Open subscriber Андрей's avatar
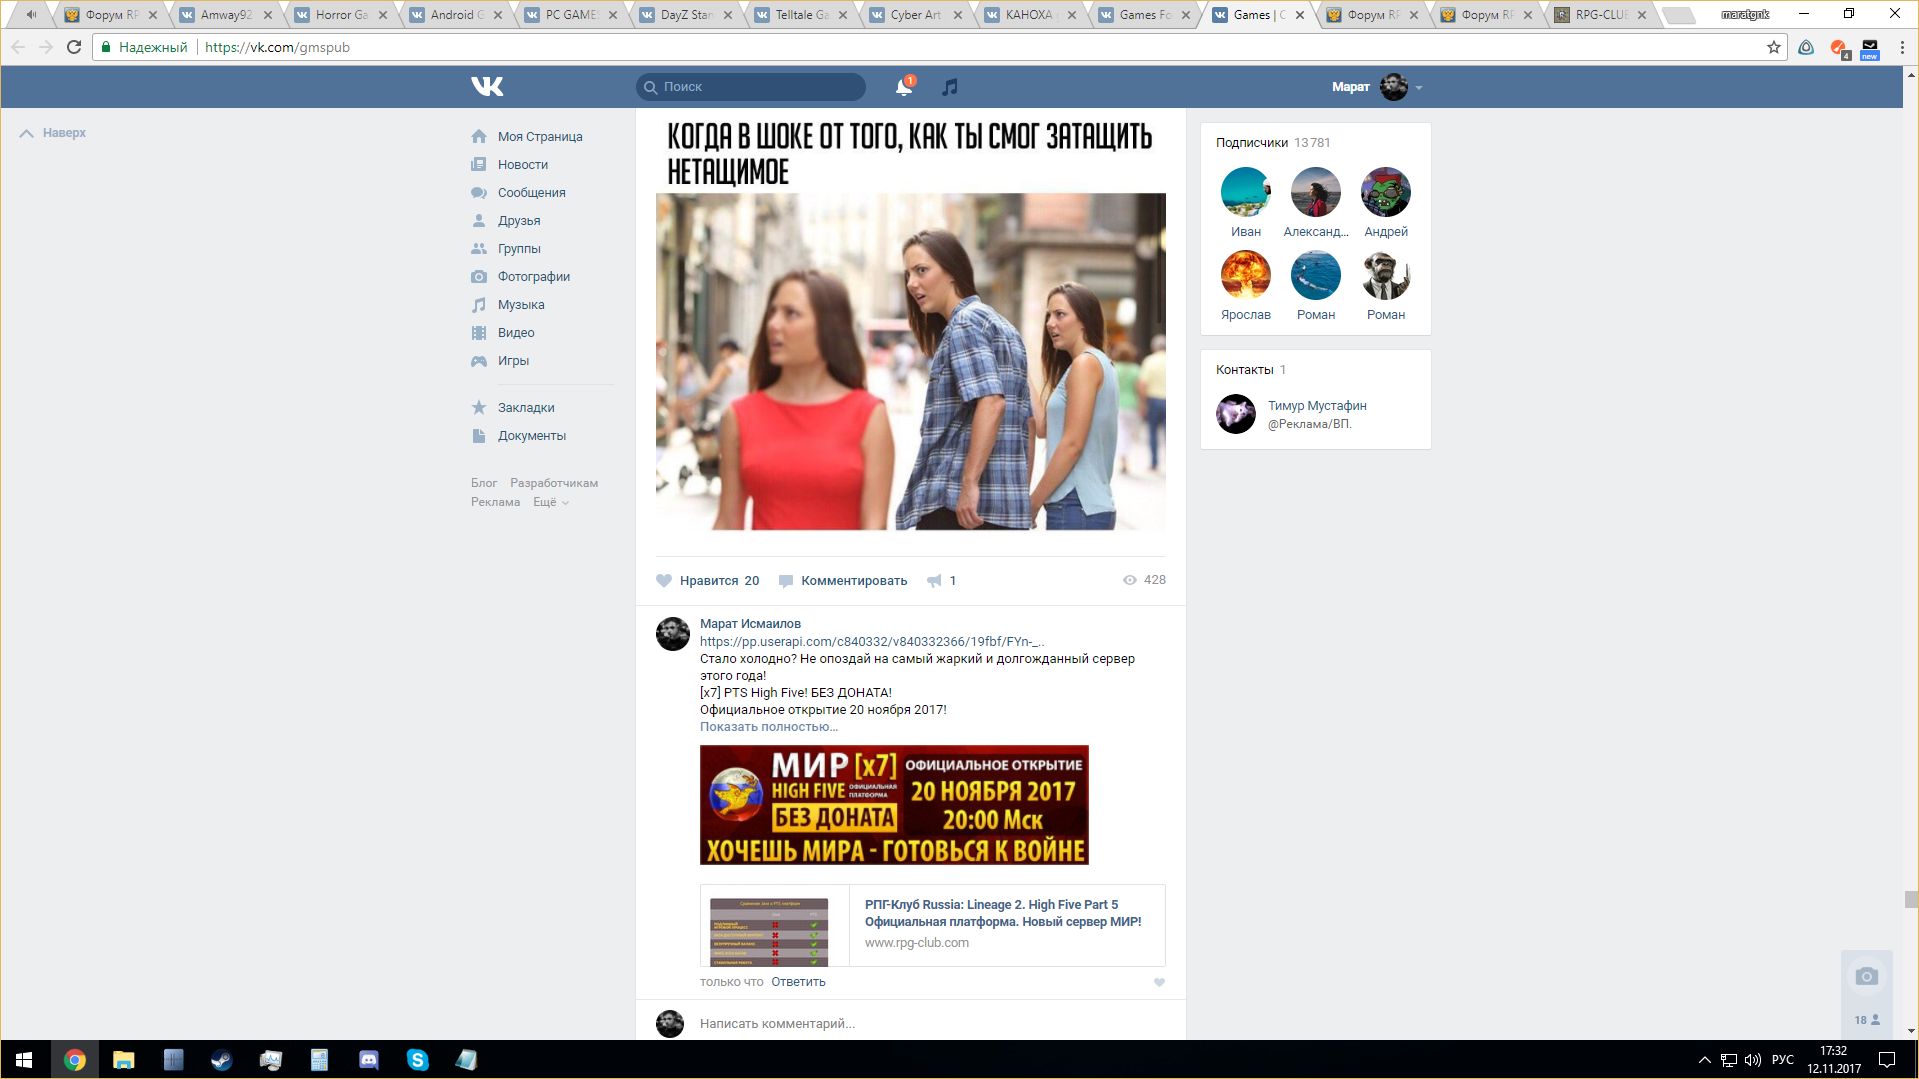This screenshot has width=1919, height=1079. (1386, 192)
